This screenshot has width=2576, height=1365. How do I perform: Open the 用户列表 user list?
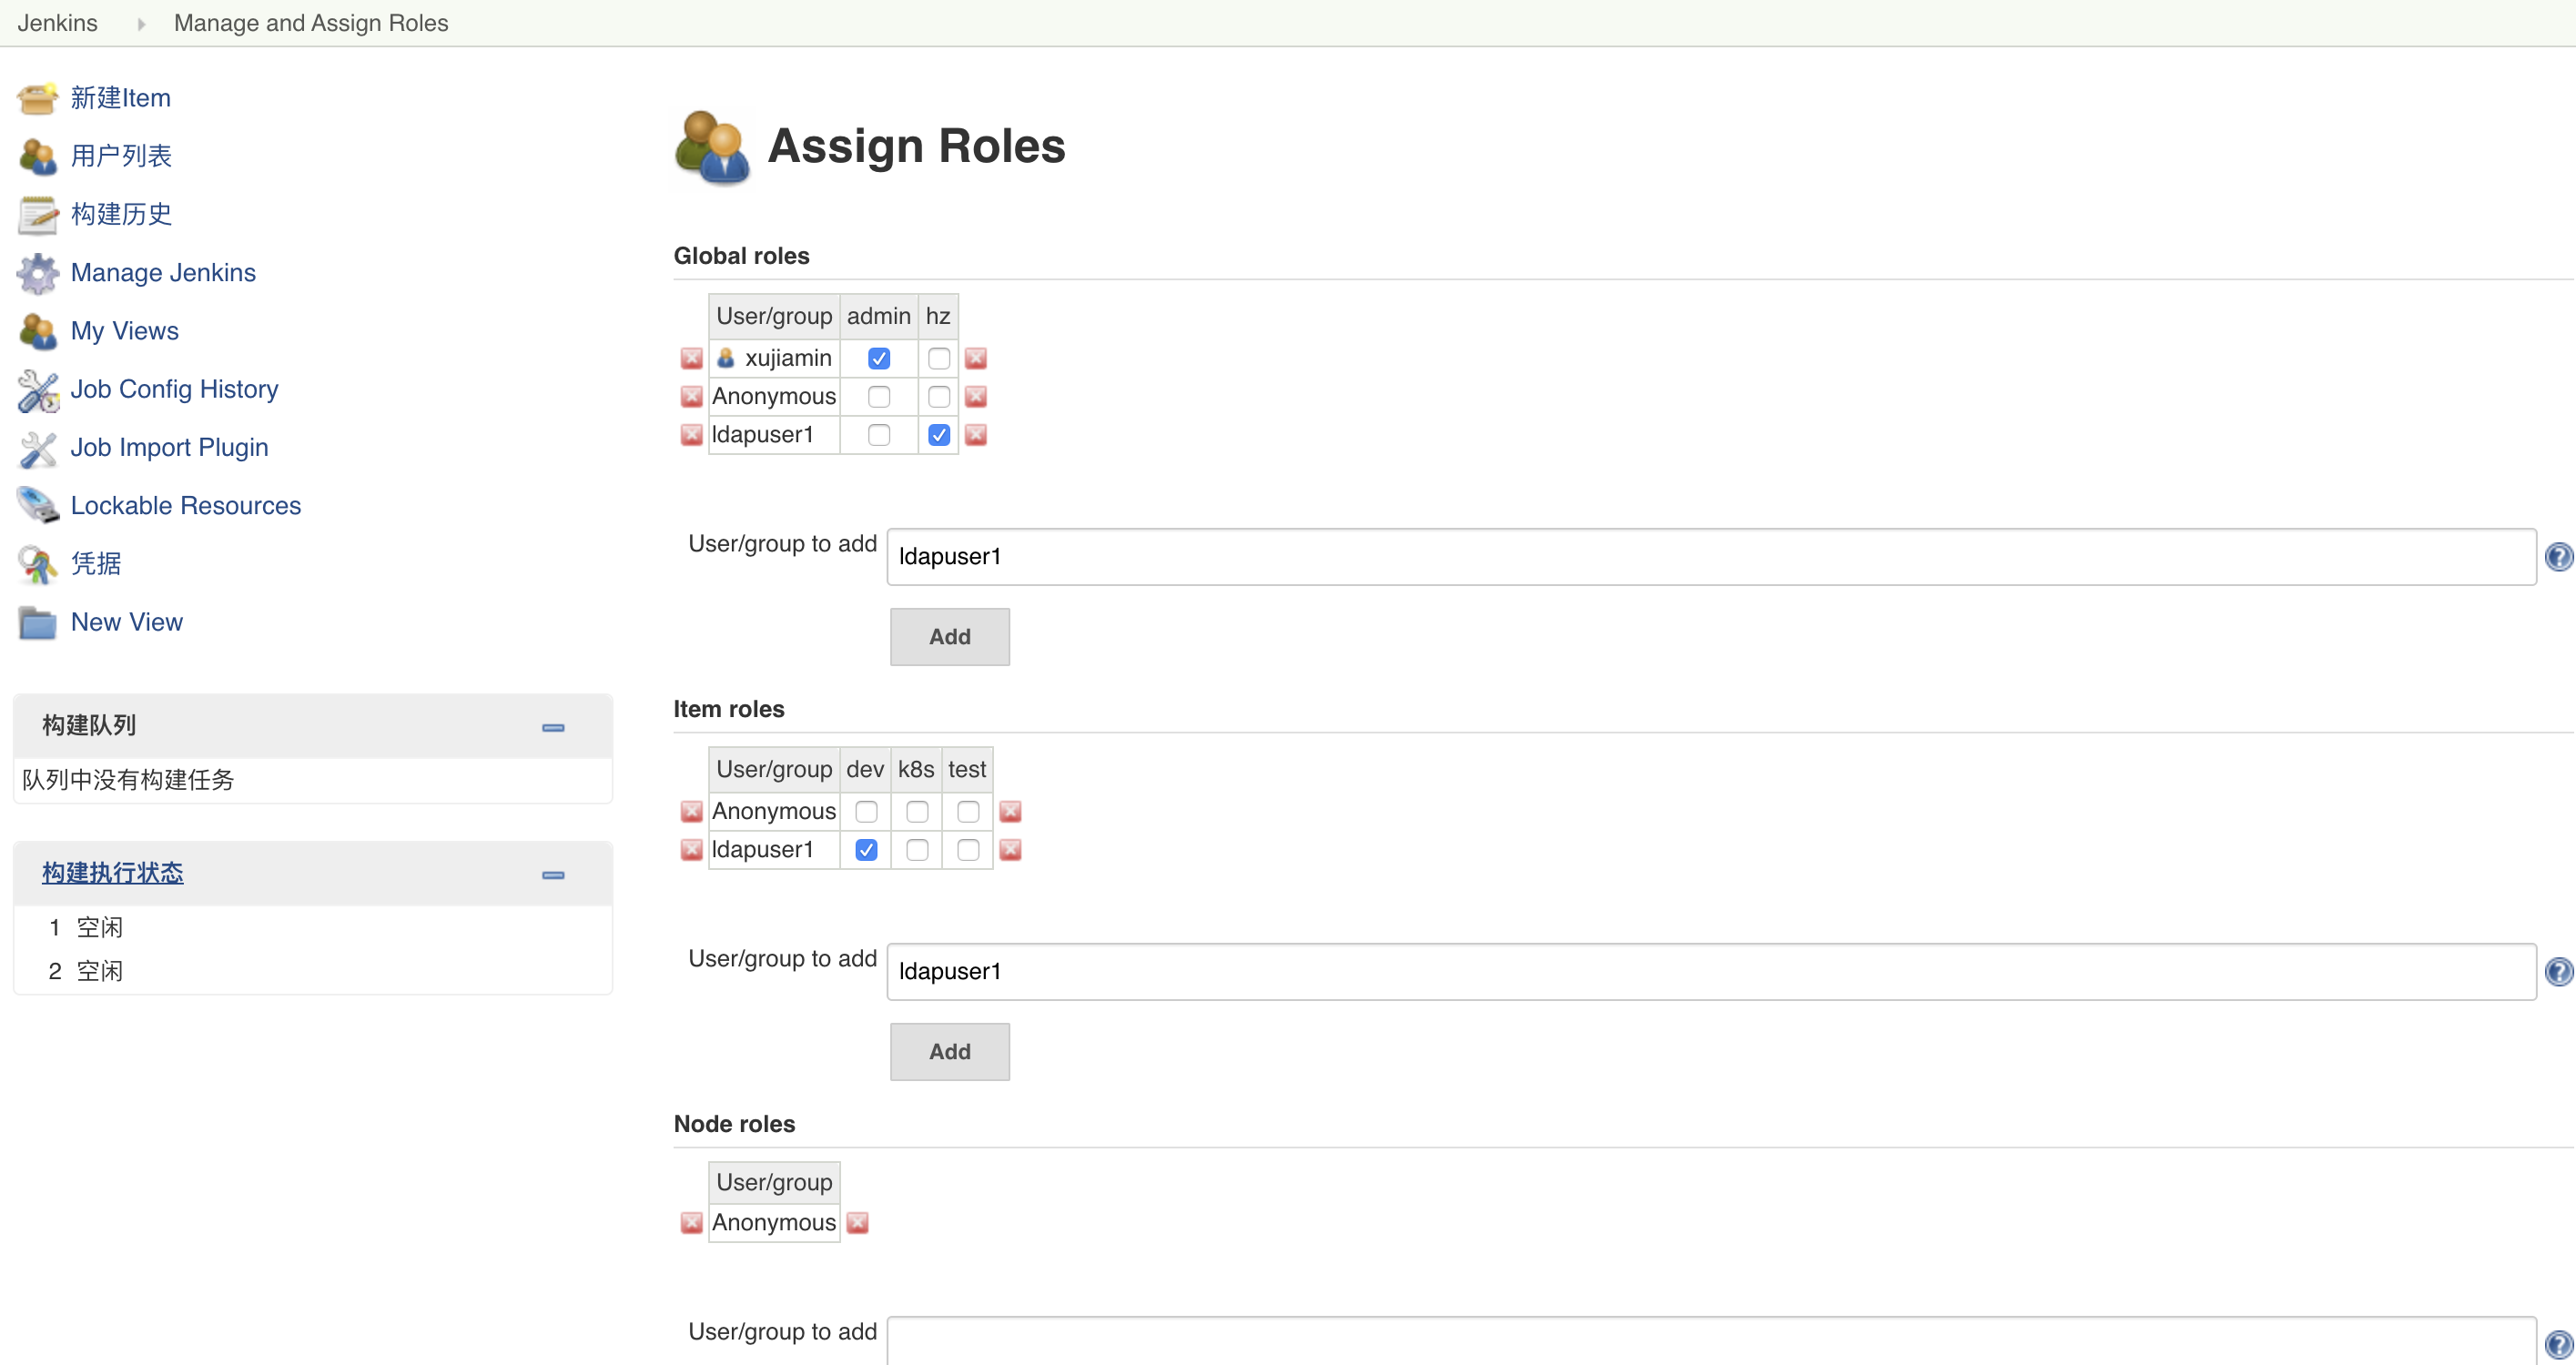(121, 156)
